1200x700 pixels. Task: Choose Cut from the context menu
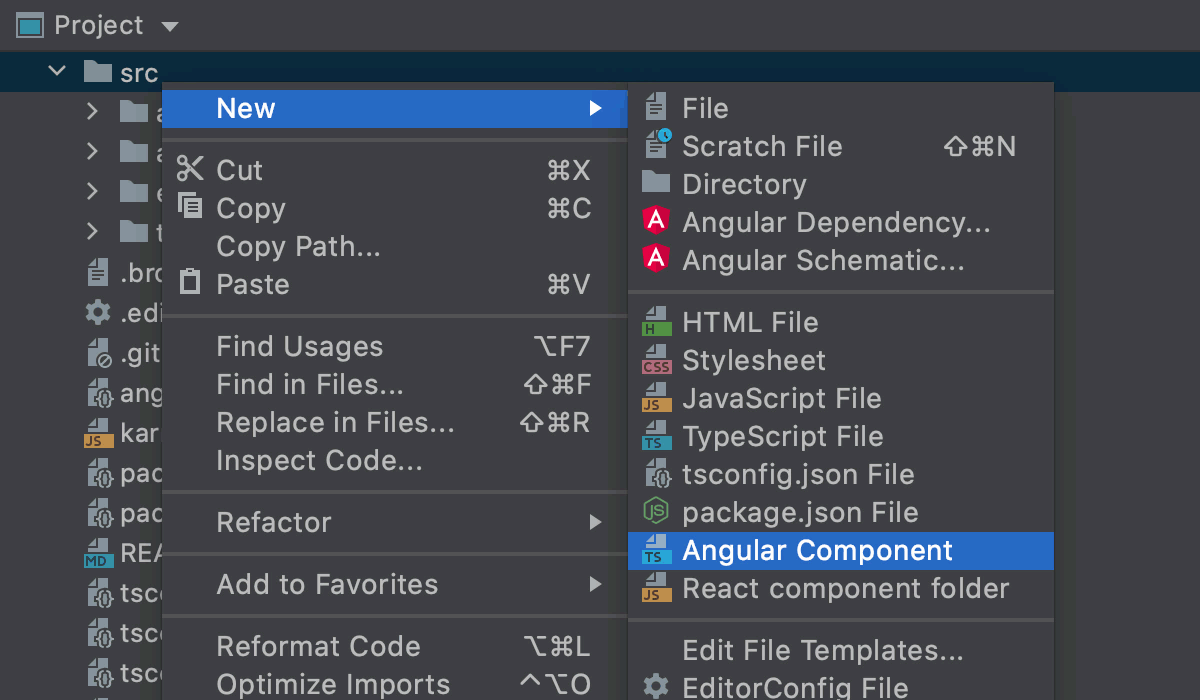tap(395, 170)
